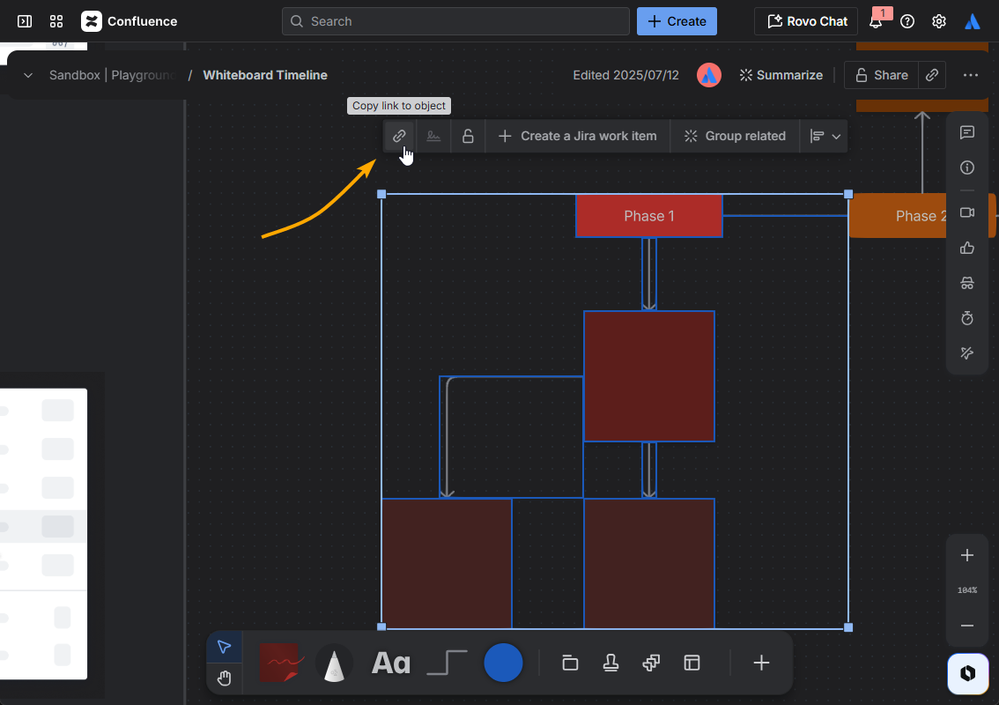This screenshot has height=705, width=999.
Task: Open more actions ellipsis menu
Action: tap(970, 75)
